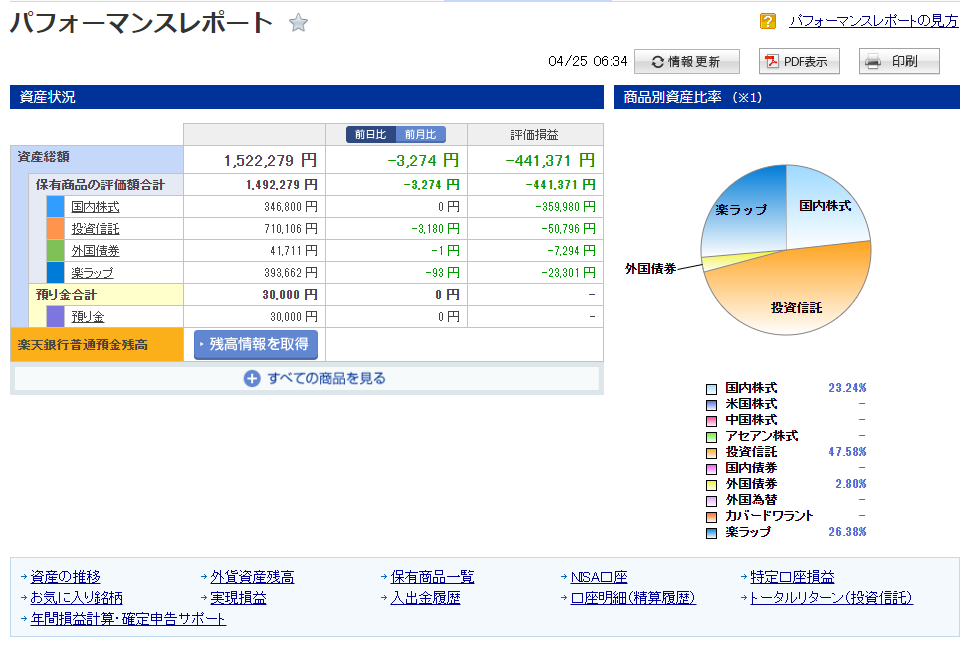Open the 外国債券 link in asset table
969x647 pixels.
[95, 251]
